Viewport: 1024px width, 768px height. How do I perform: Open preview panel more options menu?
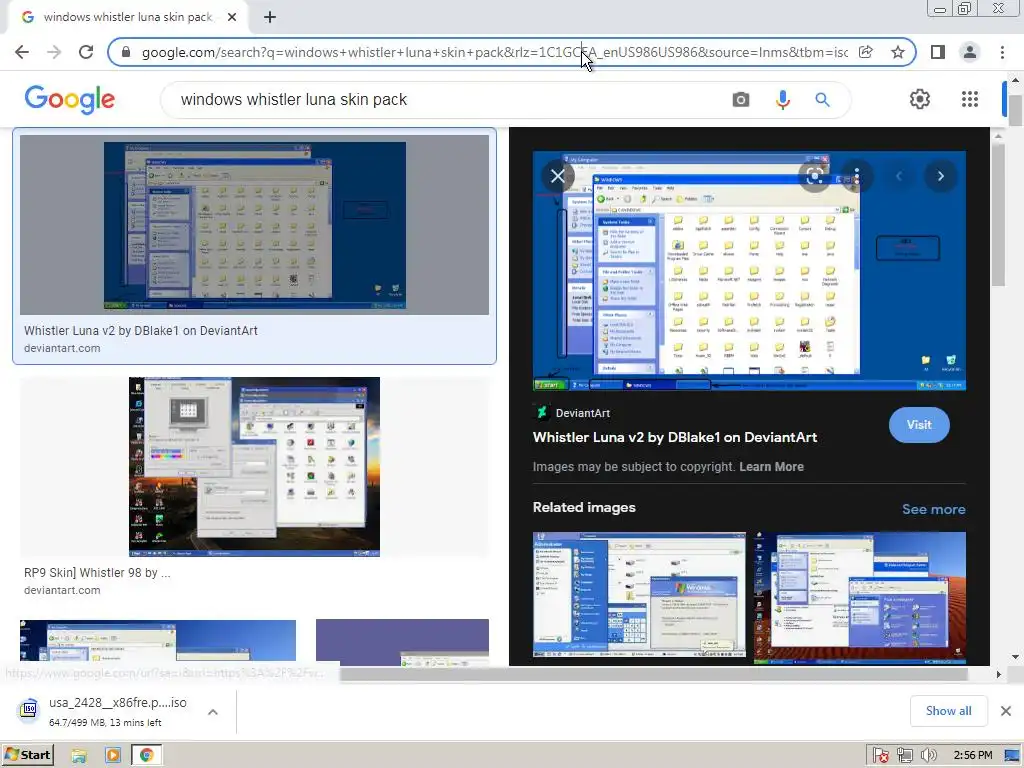pyautogui.click(x=856, y=176)
